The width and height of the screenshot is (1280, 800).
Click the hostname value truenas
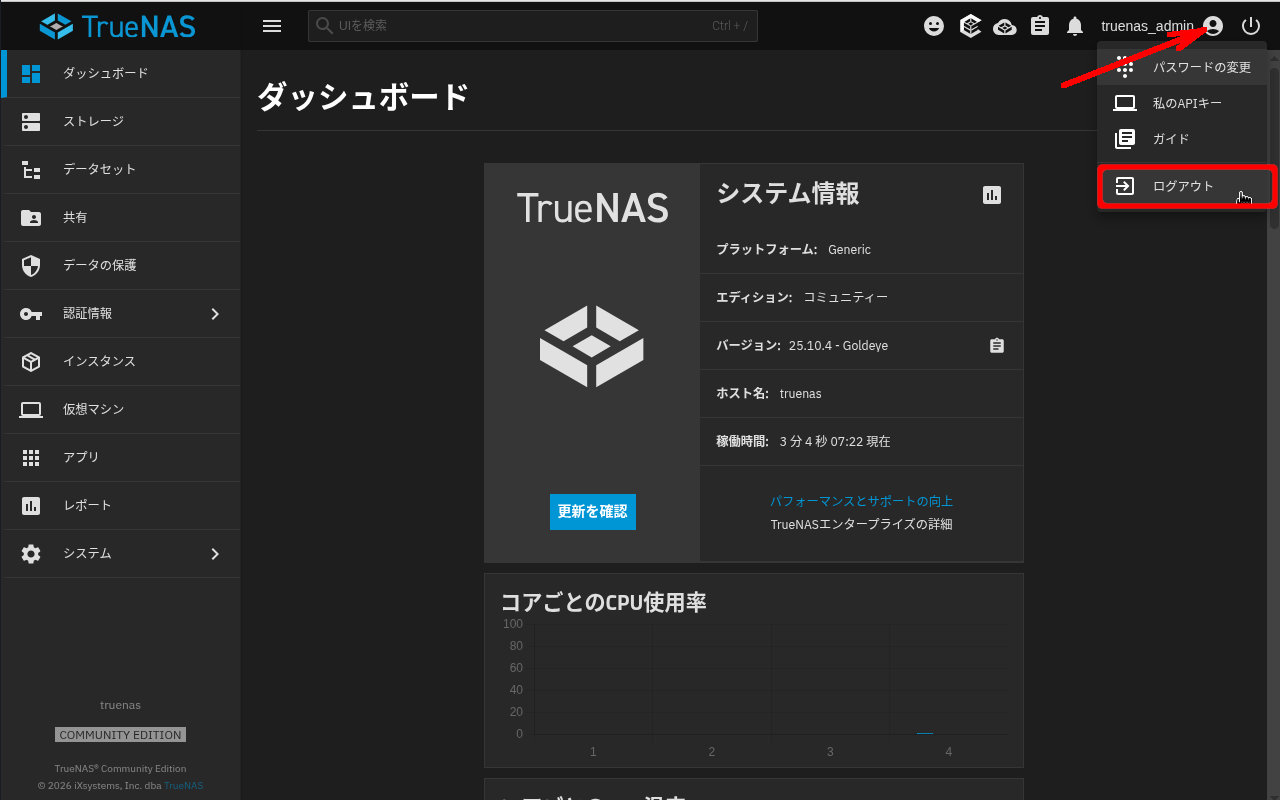(800, 394)
